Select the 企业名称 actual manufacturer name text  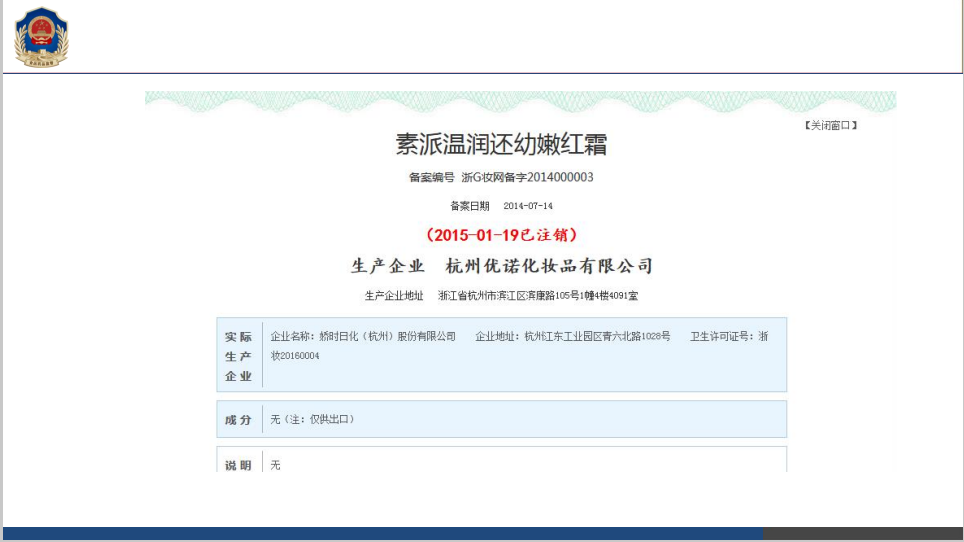[363, 336]
